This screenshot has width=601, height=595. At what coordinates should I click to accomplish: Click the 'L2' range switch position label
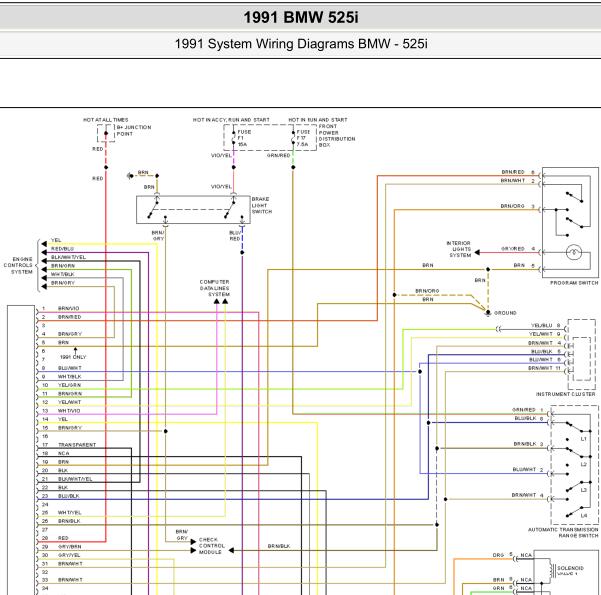point(584,465)
